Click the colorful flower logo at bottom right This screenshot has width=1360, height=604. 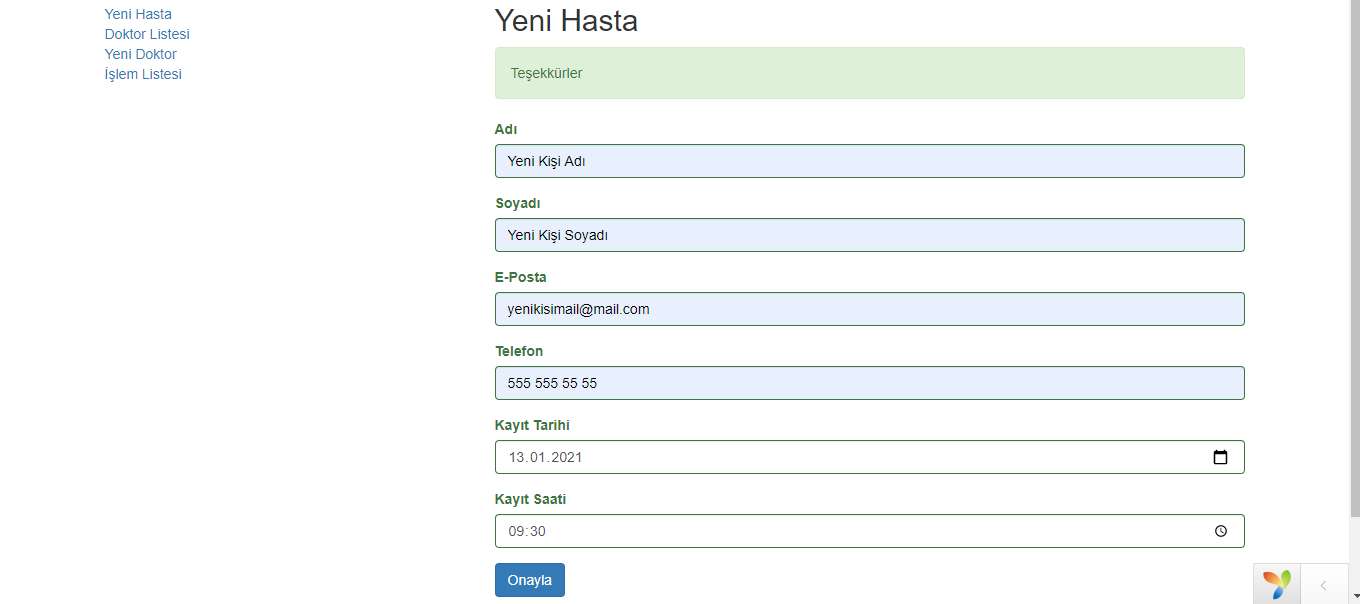click(x=1275, y=582)
